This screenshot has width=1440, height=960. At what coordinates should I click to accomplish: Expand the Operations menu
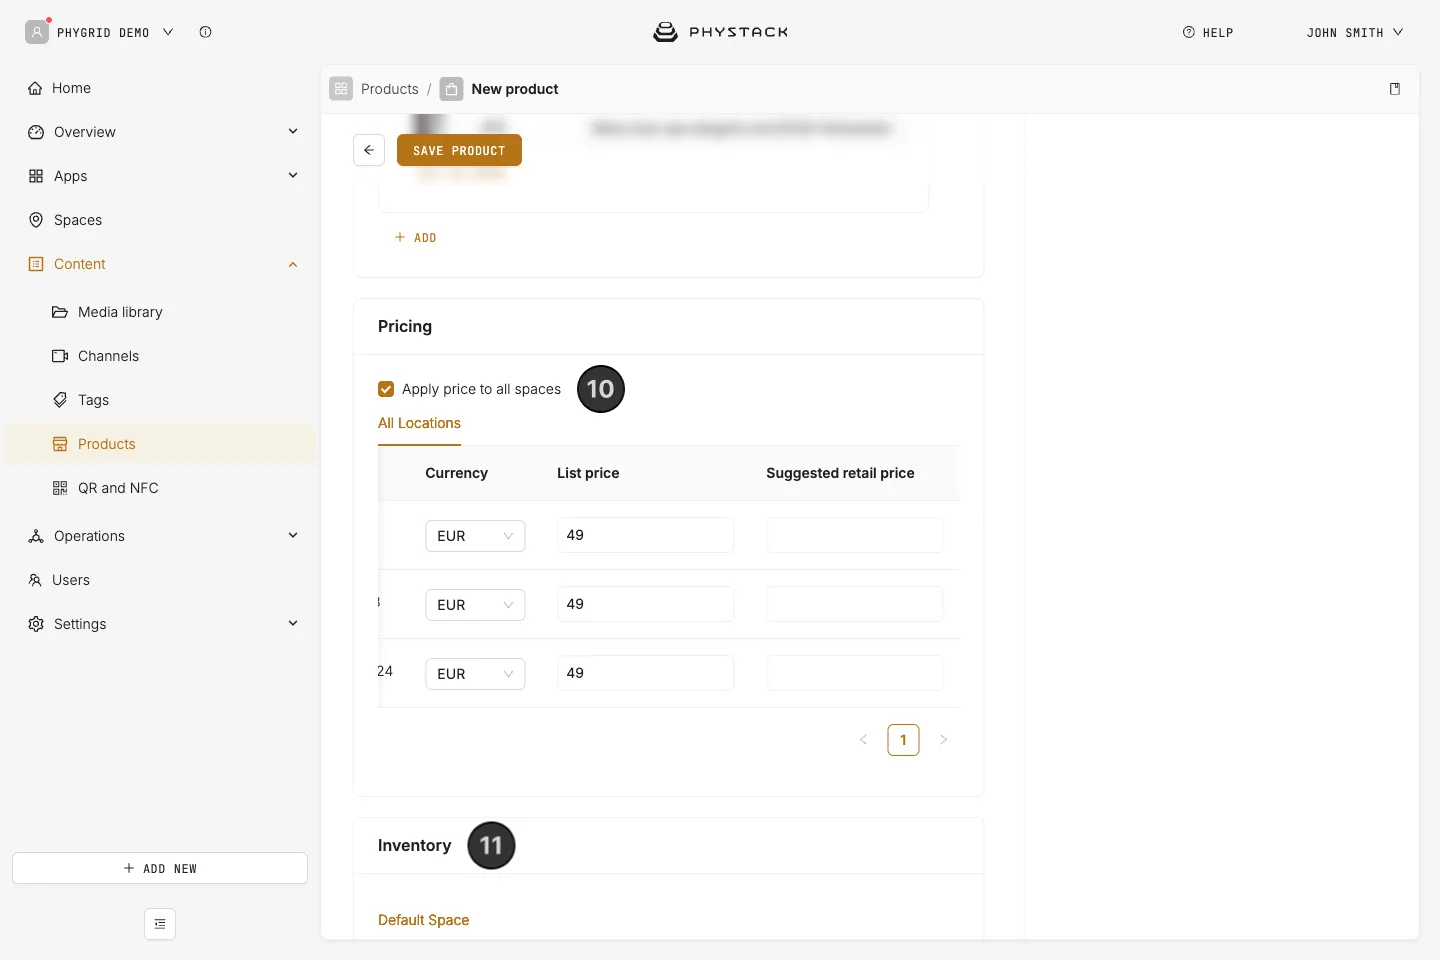(x=293, y=536)
